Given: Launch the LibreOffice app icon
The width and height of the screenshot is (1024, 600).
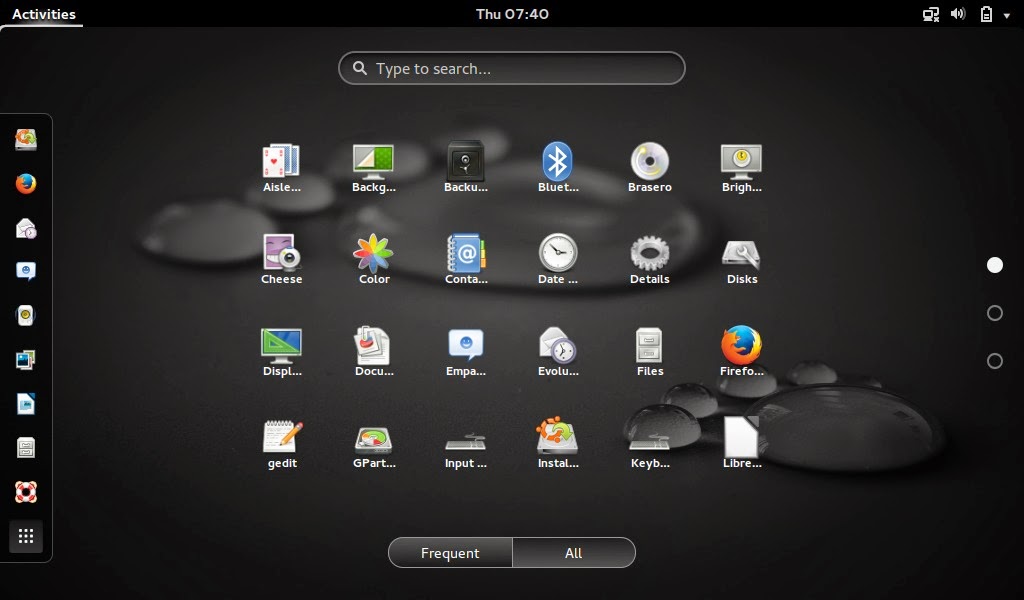Looking at the screenshot, I should pyautogui.click(x=741, y=437).
